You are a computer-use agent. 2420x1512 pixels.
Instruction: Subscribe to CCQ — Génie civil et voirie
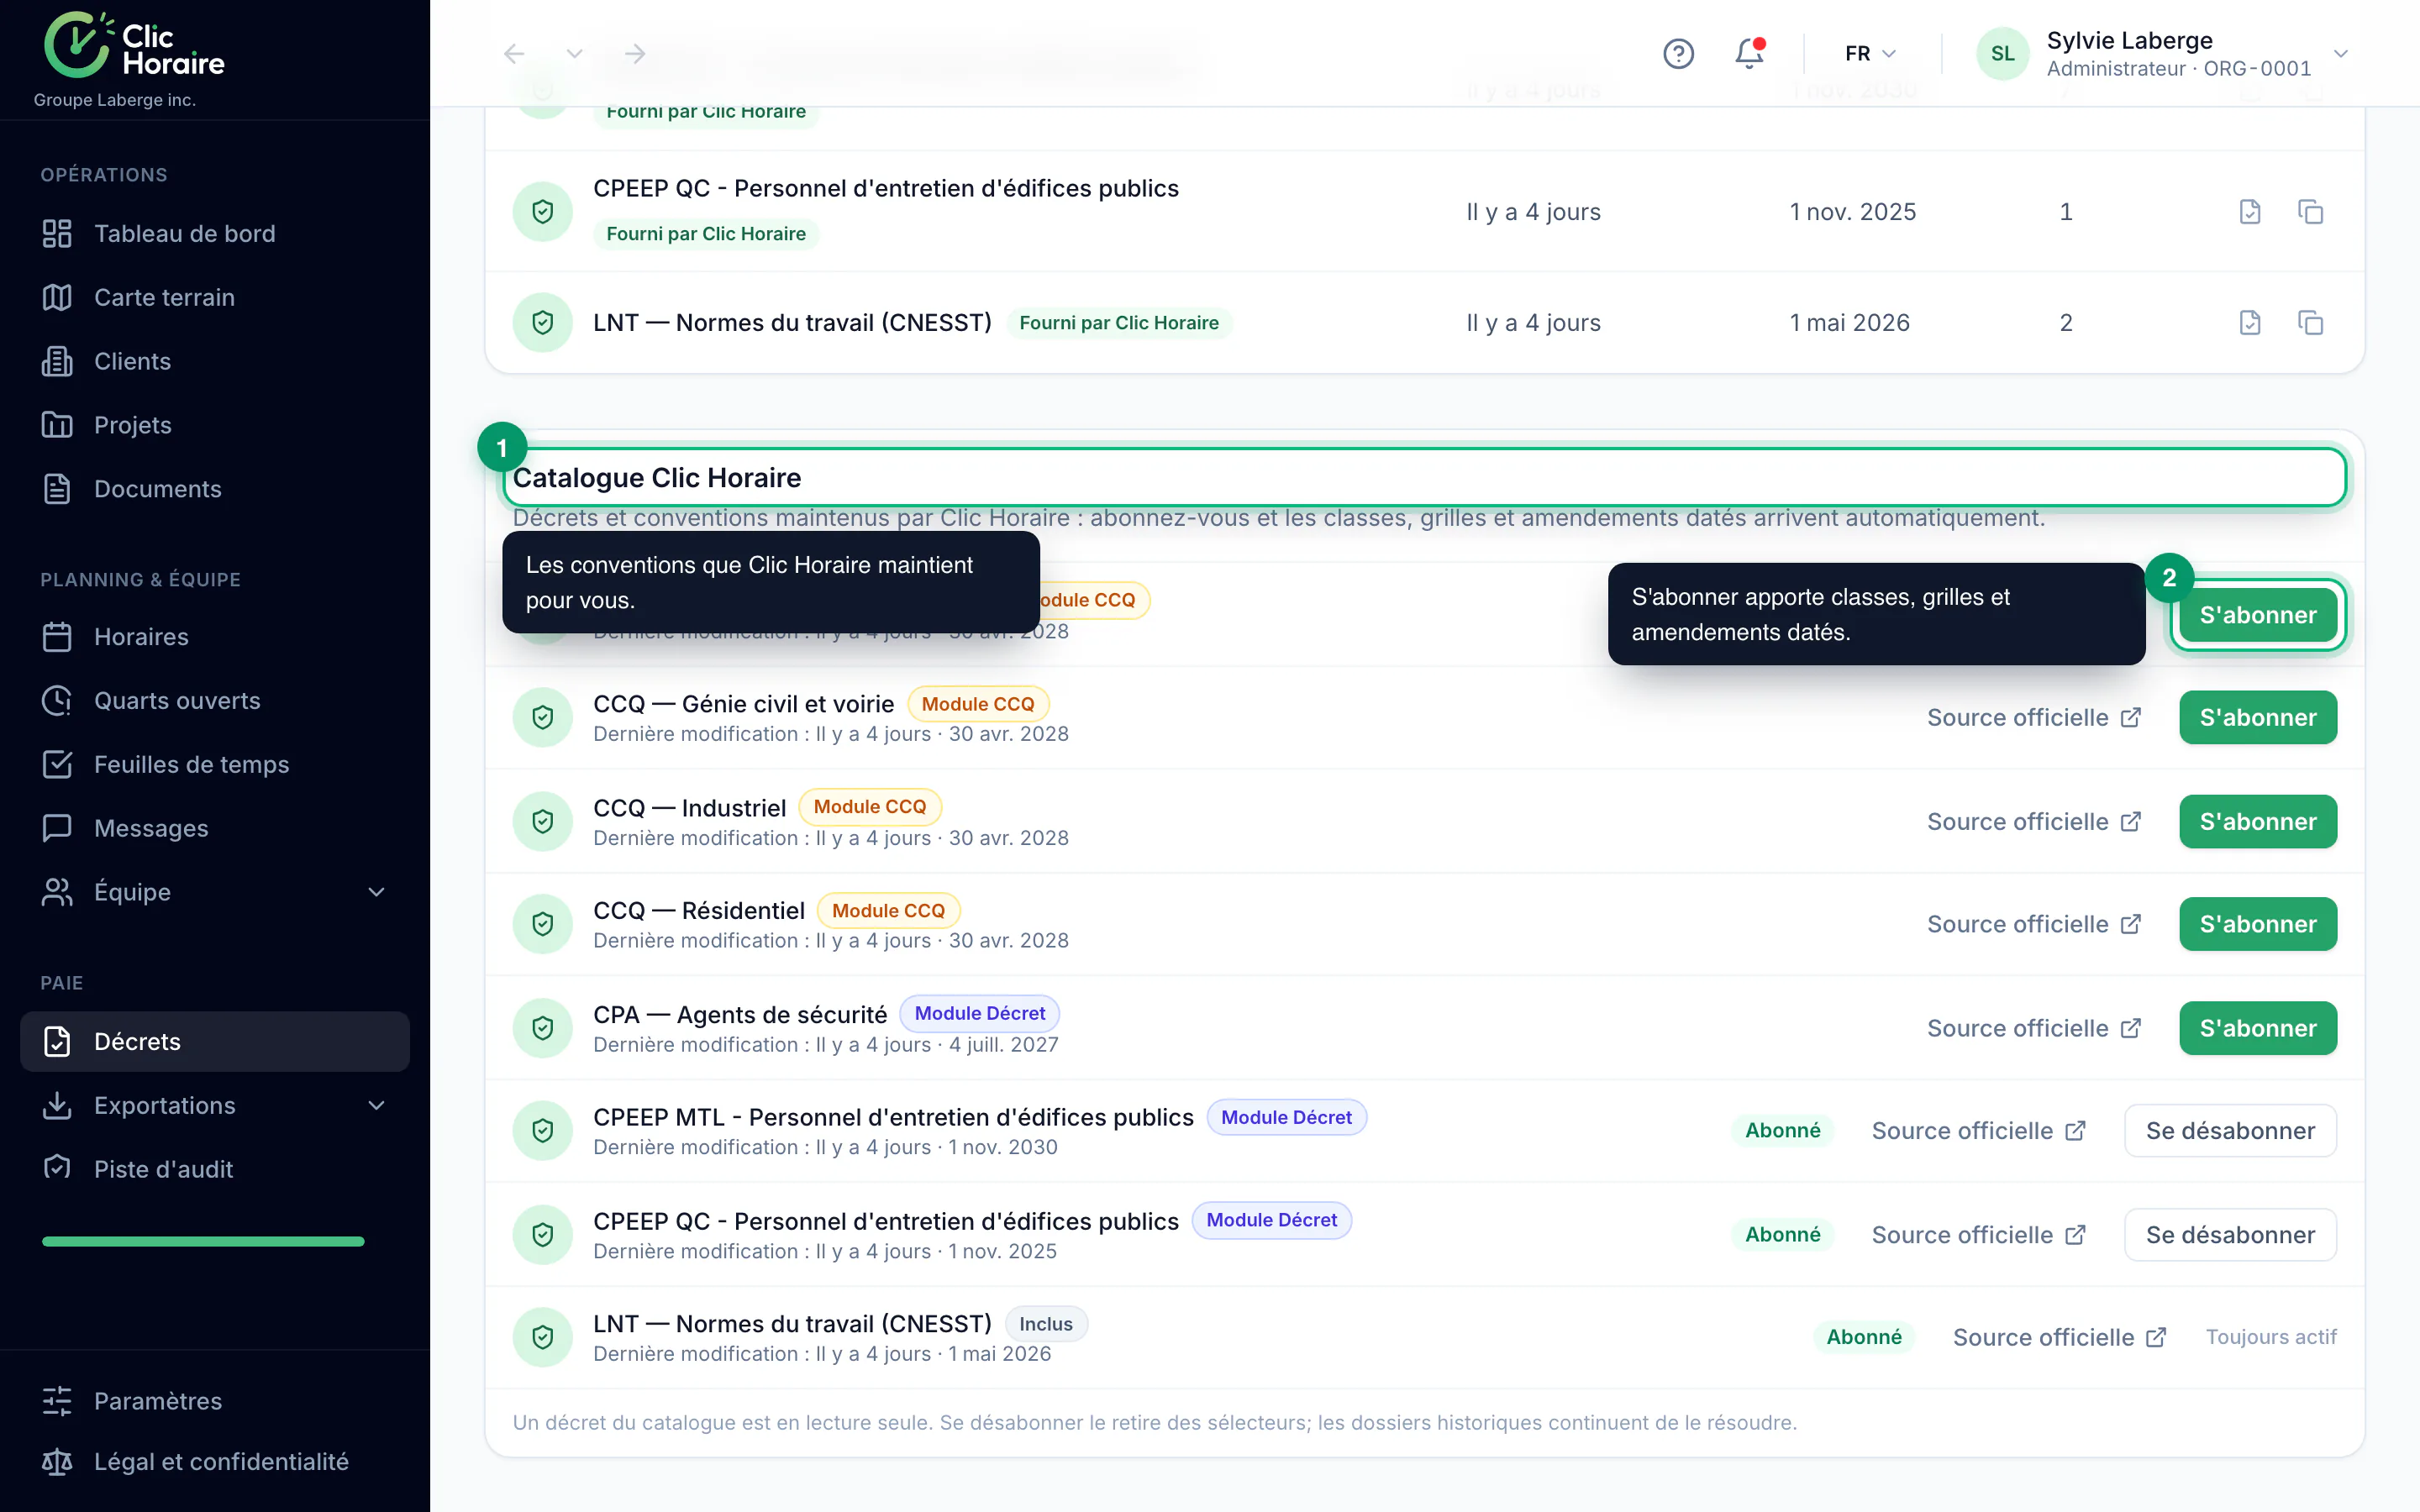pos(2258,718)
